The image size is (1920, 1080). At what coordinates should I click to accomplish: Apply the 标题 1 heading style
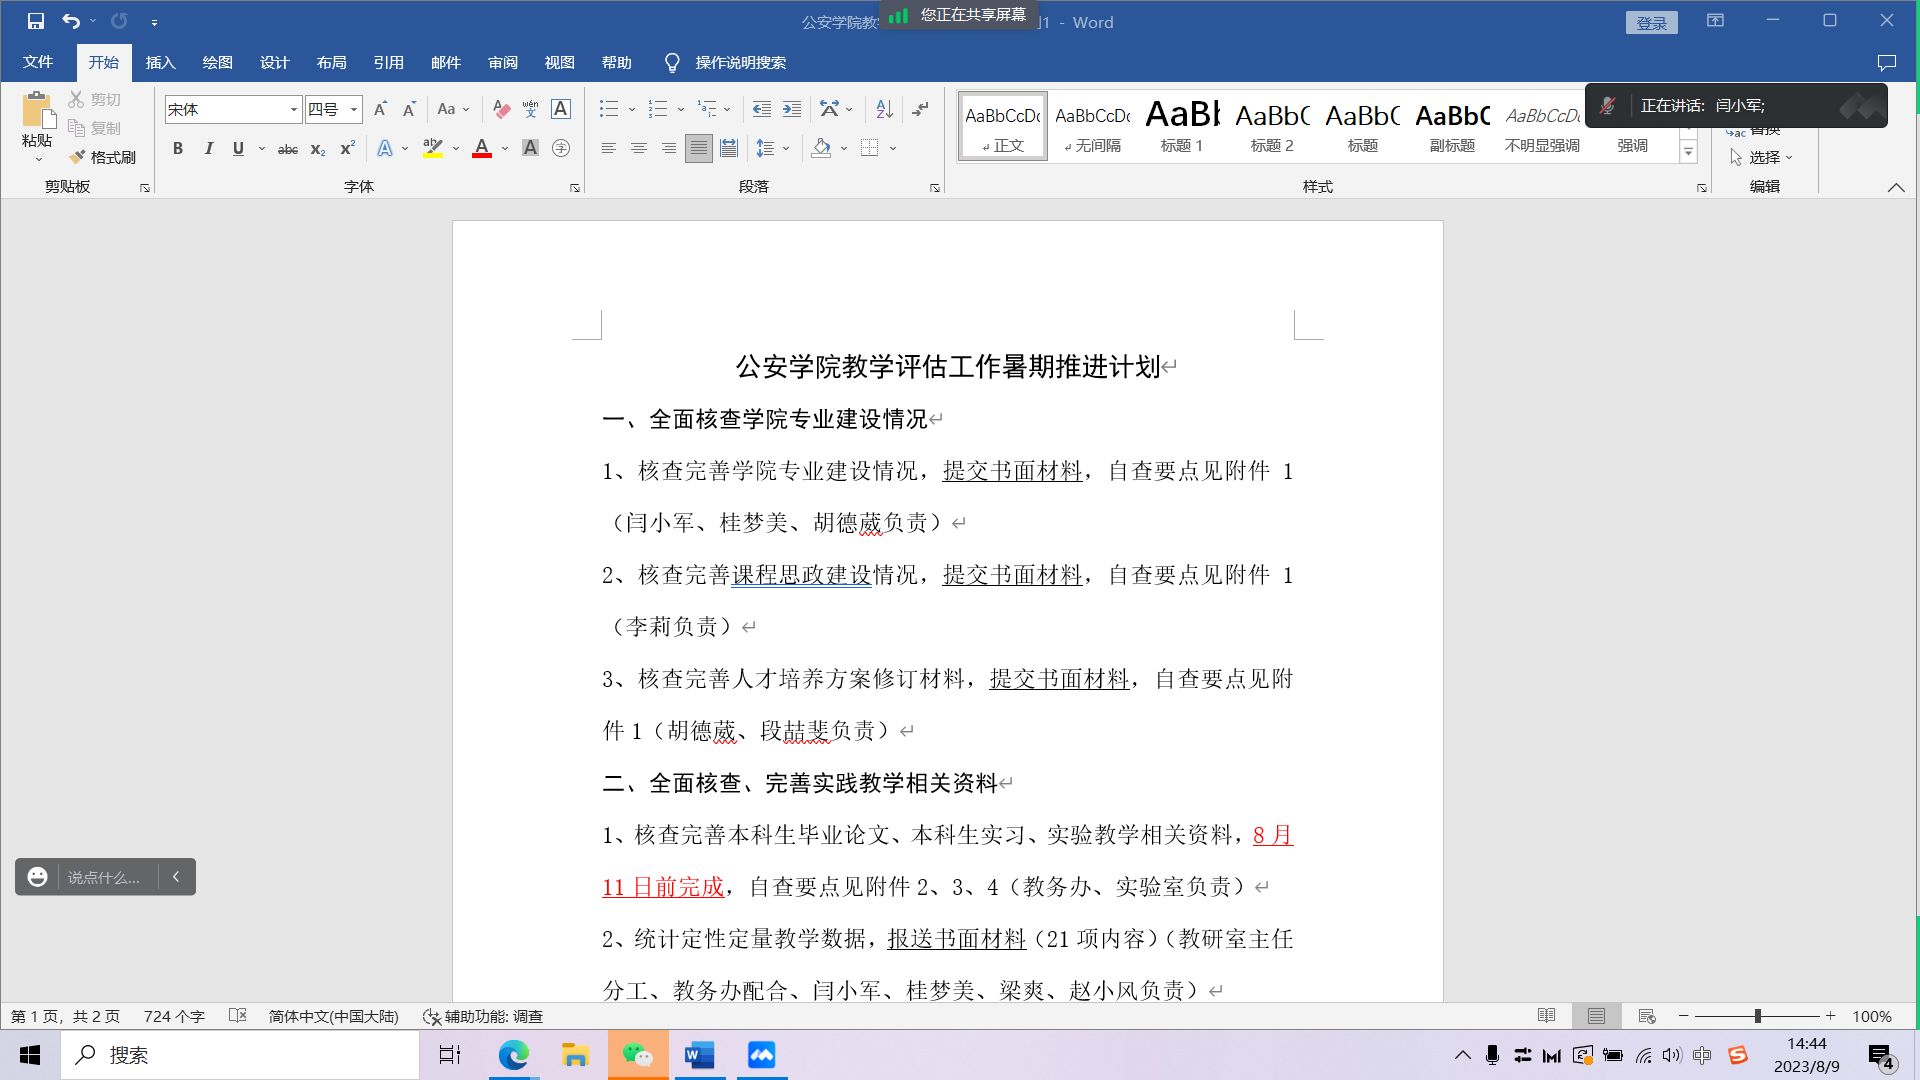(x=1182, y=127)
